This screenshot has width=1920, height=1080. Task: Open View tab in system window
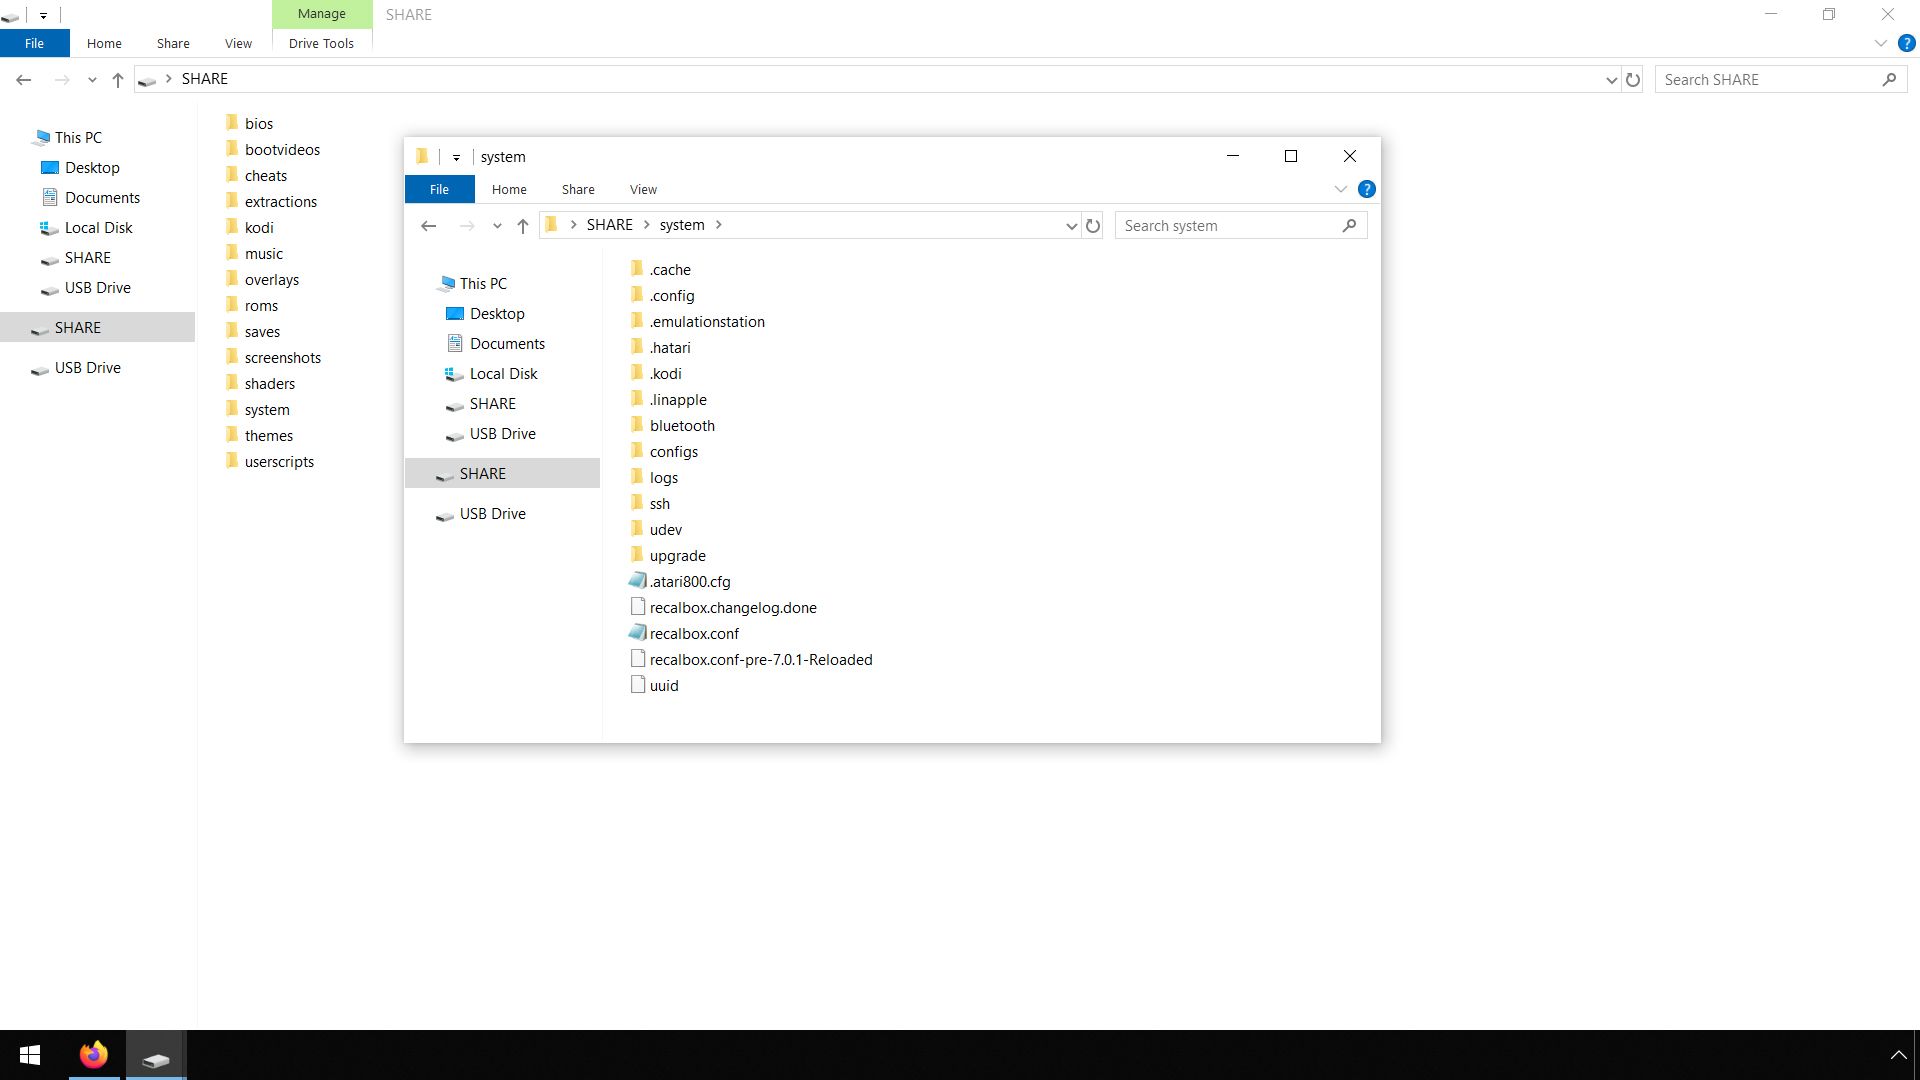[643, 189]
